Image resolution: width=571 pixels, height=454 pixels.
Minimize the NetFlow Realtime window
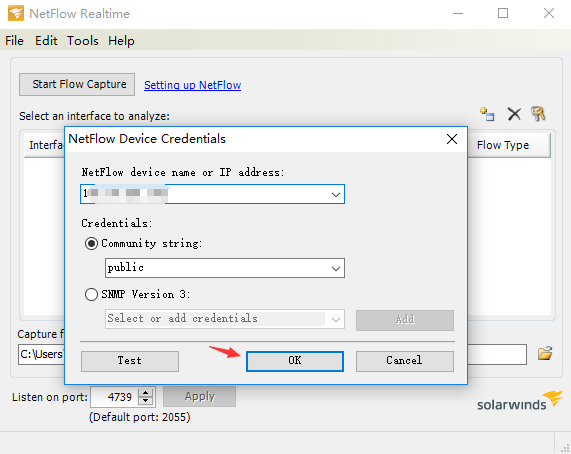click(458, 13)
